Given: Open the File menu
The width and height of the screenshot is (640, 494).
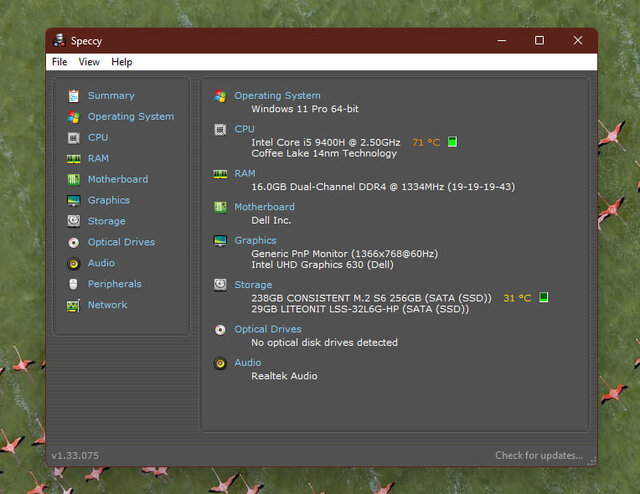Looking at the screenshot, I should click(x=60, y=62).
